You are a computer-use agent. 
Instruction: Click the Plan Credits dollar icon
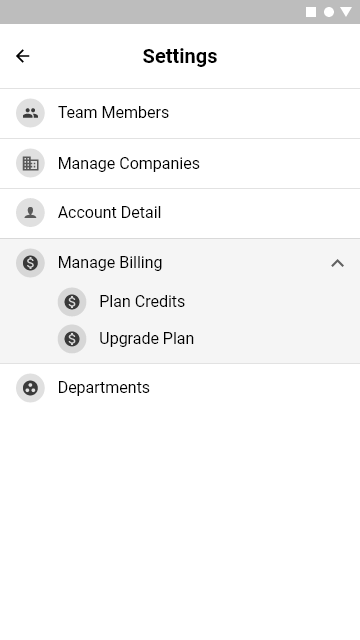(x=72, y=302)
